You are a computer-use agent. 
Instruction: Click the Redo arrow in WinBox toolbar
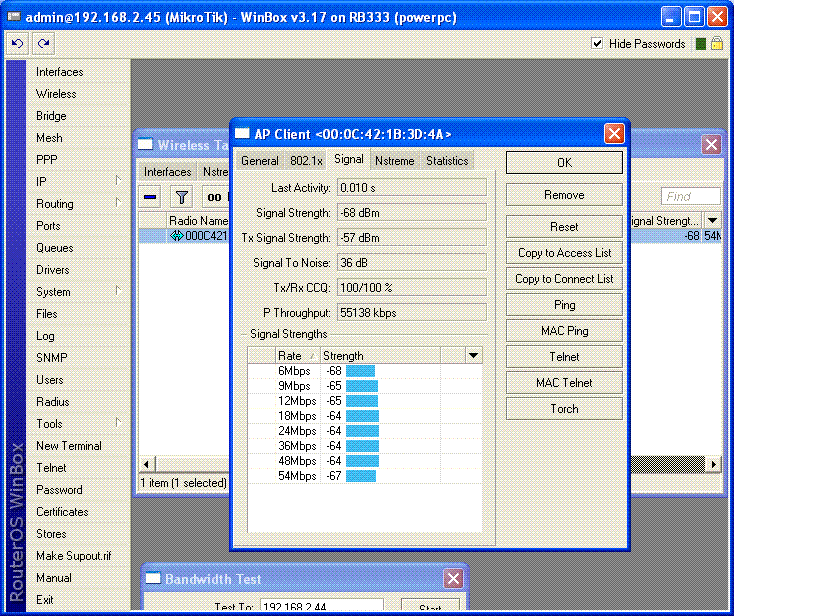(x=43, y=43)
